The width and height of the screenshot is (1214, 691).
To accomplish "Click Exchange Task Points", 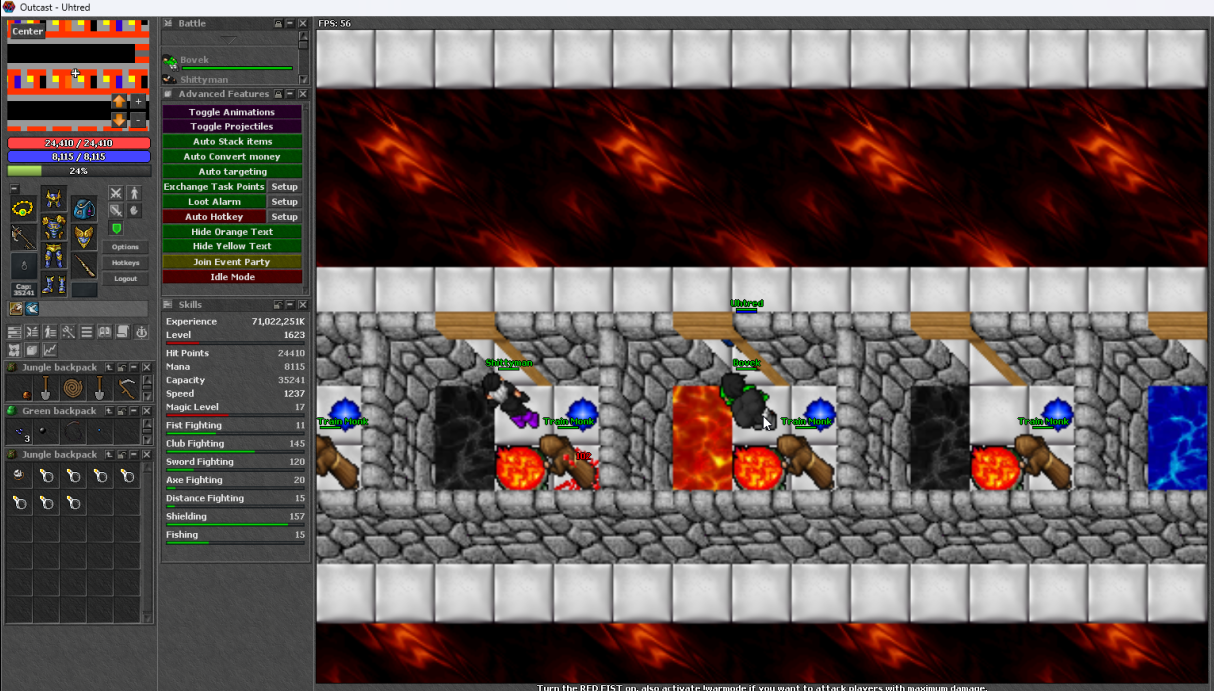I will point(214,187).
